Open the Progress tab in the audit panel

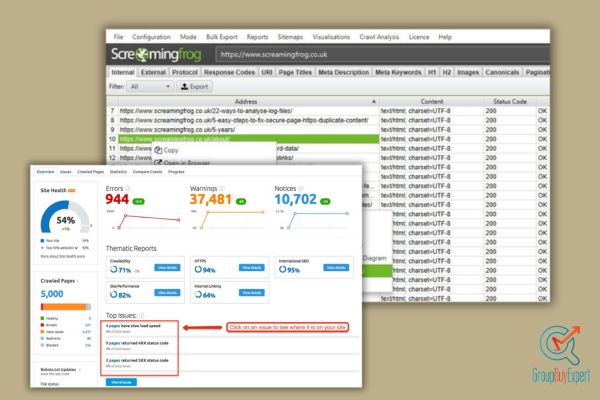(176, 171)
